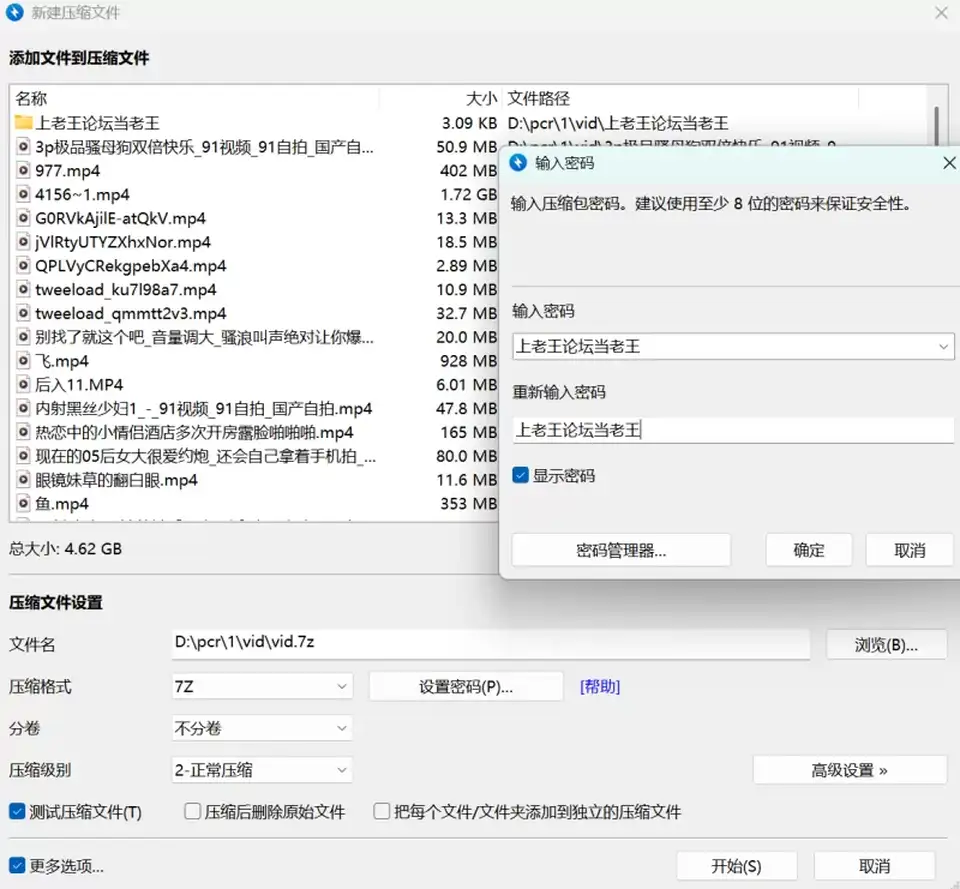Check 把每个文件/文件夹添加到独立的压缩文件 option
The image size is (960, 889).
coord(381,812)
